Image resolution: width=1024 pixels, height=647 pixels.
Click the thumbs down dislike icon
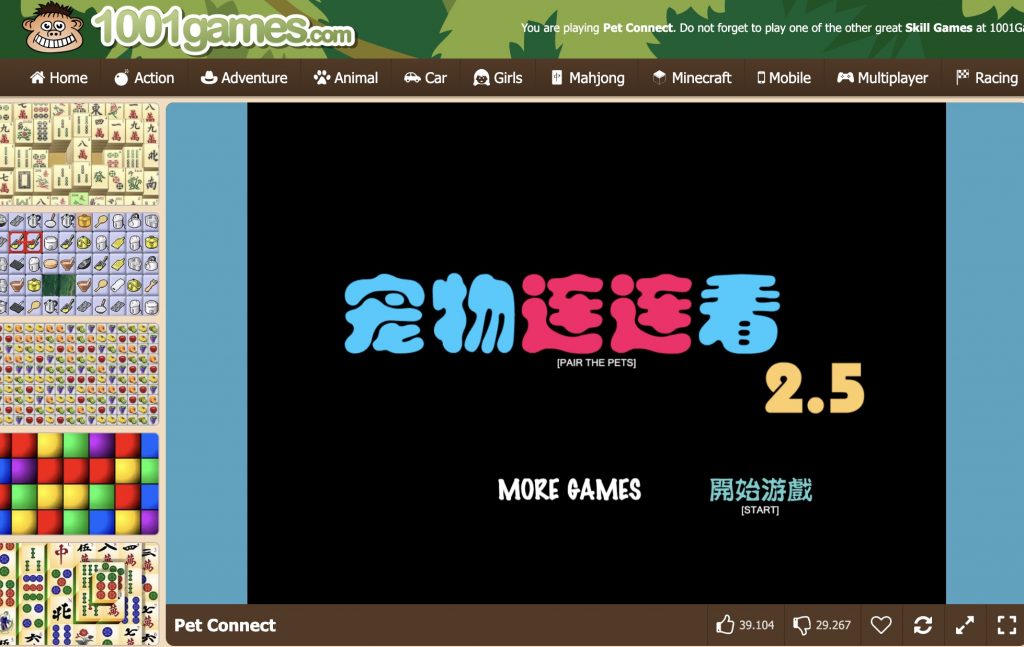802,625
